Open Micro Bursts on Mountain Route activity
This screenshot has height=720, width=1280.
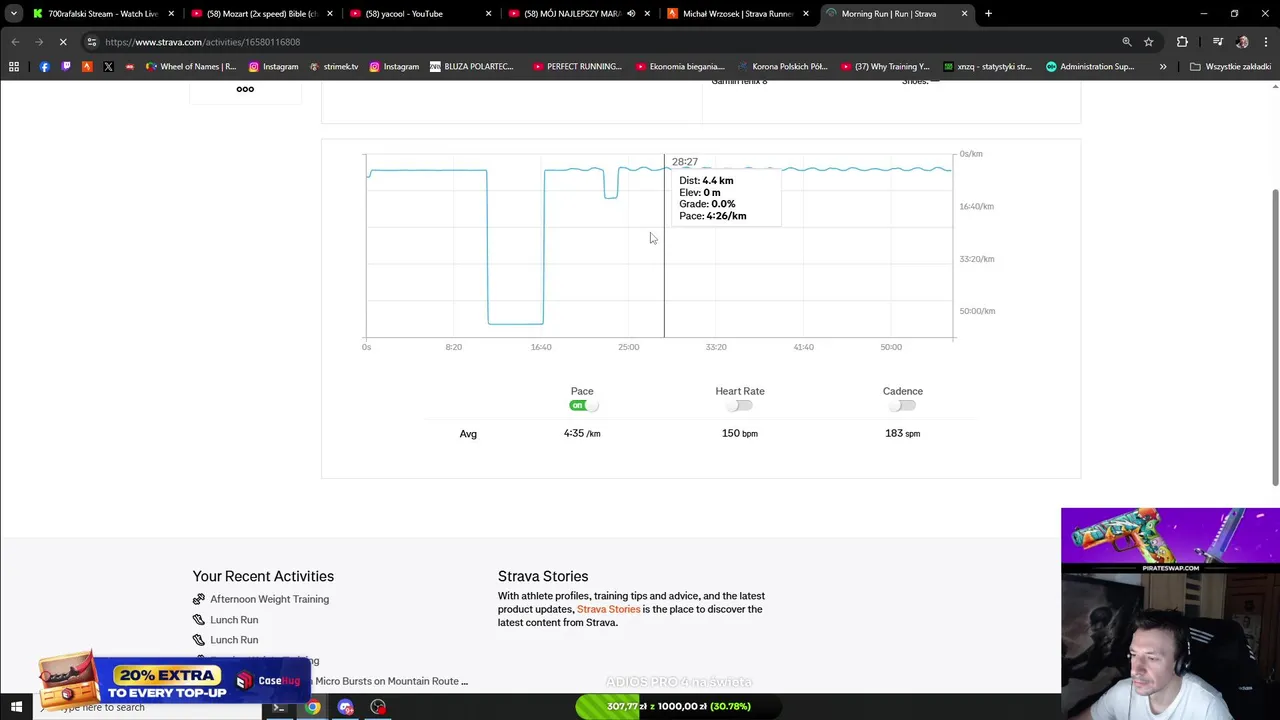click(391, 681)
